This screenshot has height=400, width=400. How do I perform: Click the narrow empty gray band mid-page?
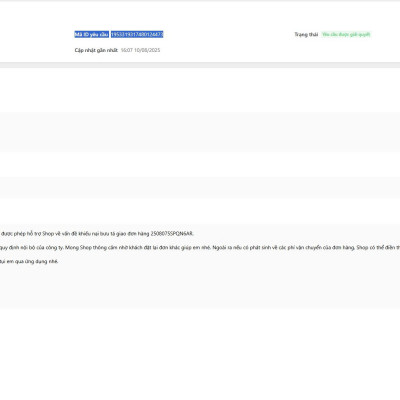pos(200,188)
